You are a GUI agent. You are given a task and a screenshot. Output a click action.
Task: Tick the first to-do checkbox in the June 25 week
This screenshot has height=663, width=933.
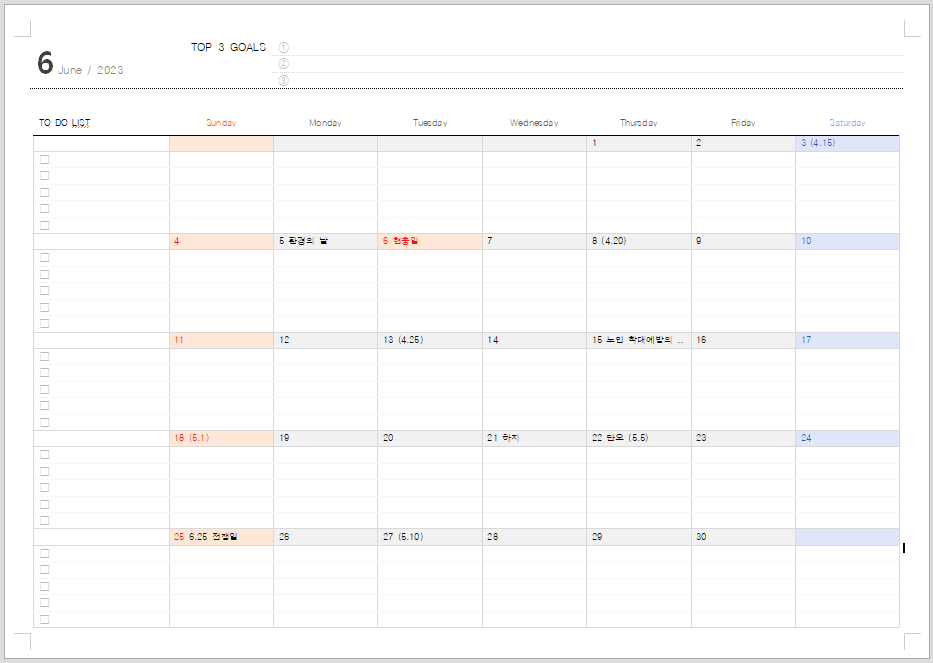pyautogui.click(x=45, y=553)
